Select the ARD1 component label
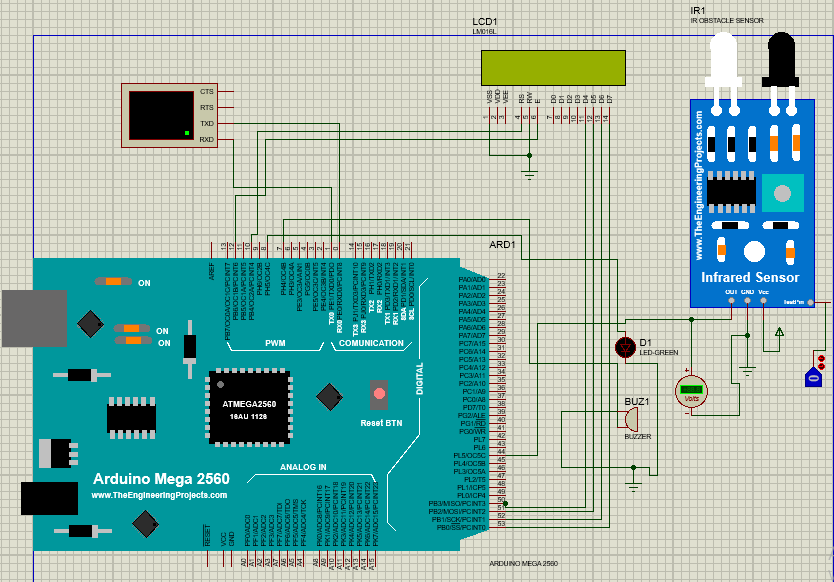The height and width of the screenshot is (582, 834). [x=502, y=245]
